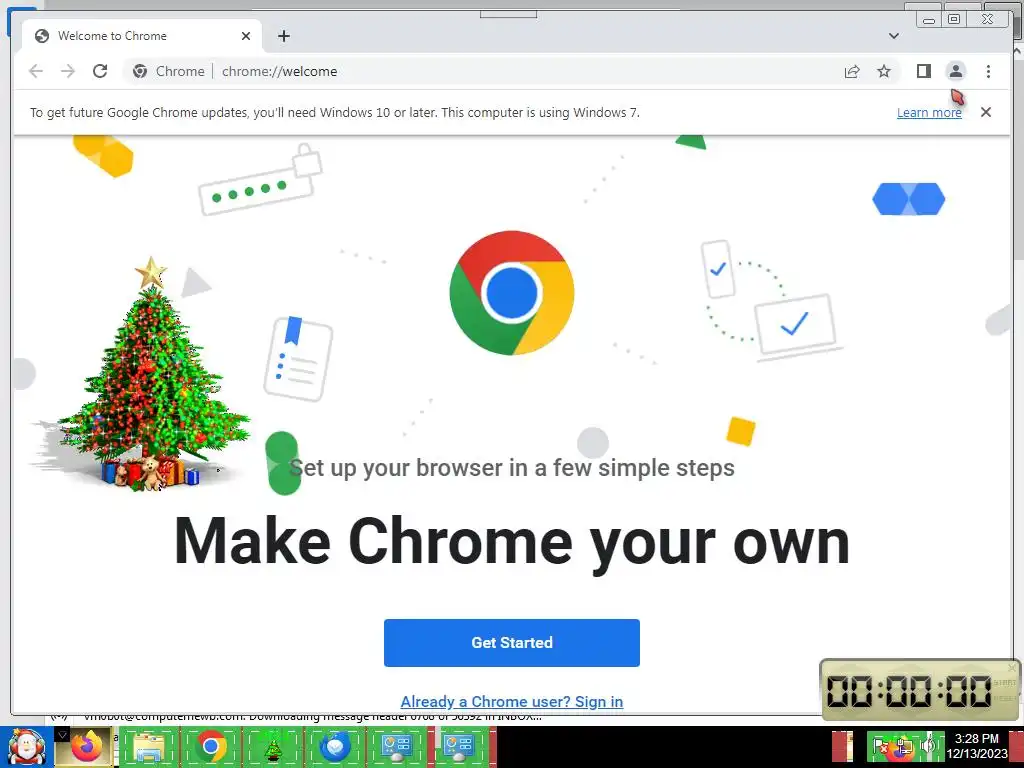This screenshot has height=768, width=1024.
Task: Click the 'Set up your browser' subtitle text
Action: pyautogui.click(x=511, y=468)
